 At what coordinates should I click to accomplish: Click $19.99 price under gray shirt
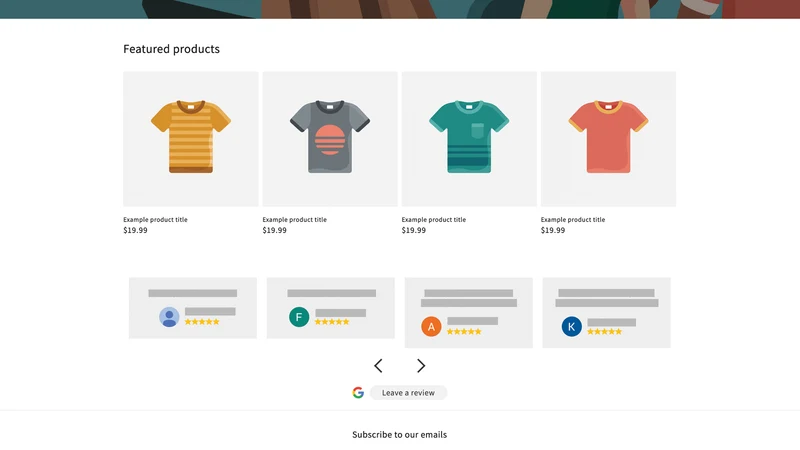274,230
